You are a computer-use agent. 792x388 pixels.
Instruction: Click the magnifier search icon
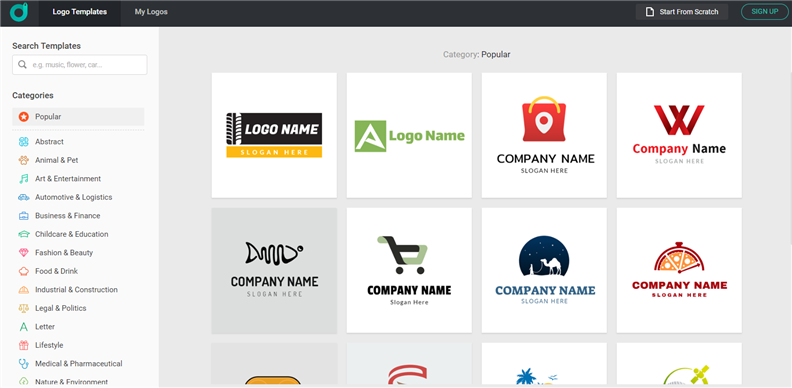tap(22, 65)
